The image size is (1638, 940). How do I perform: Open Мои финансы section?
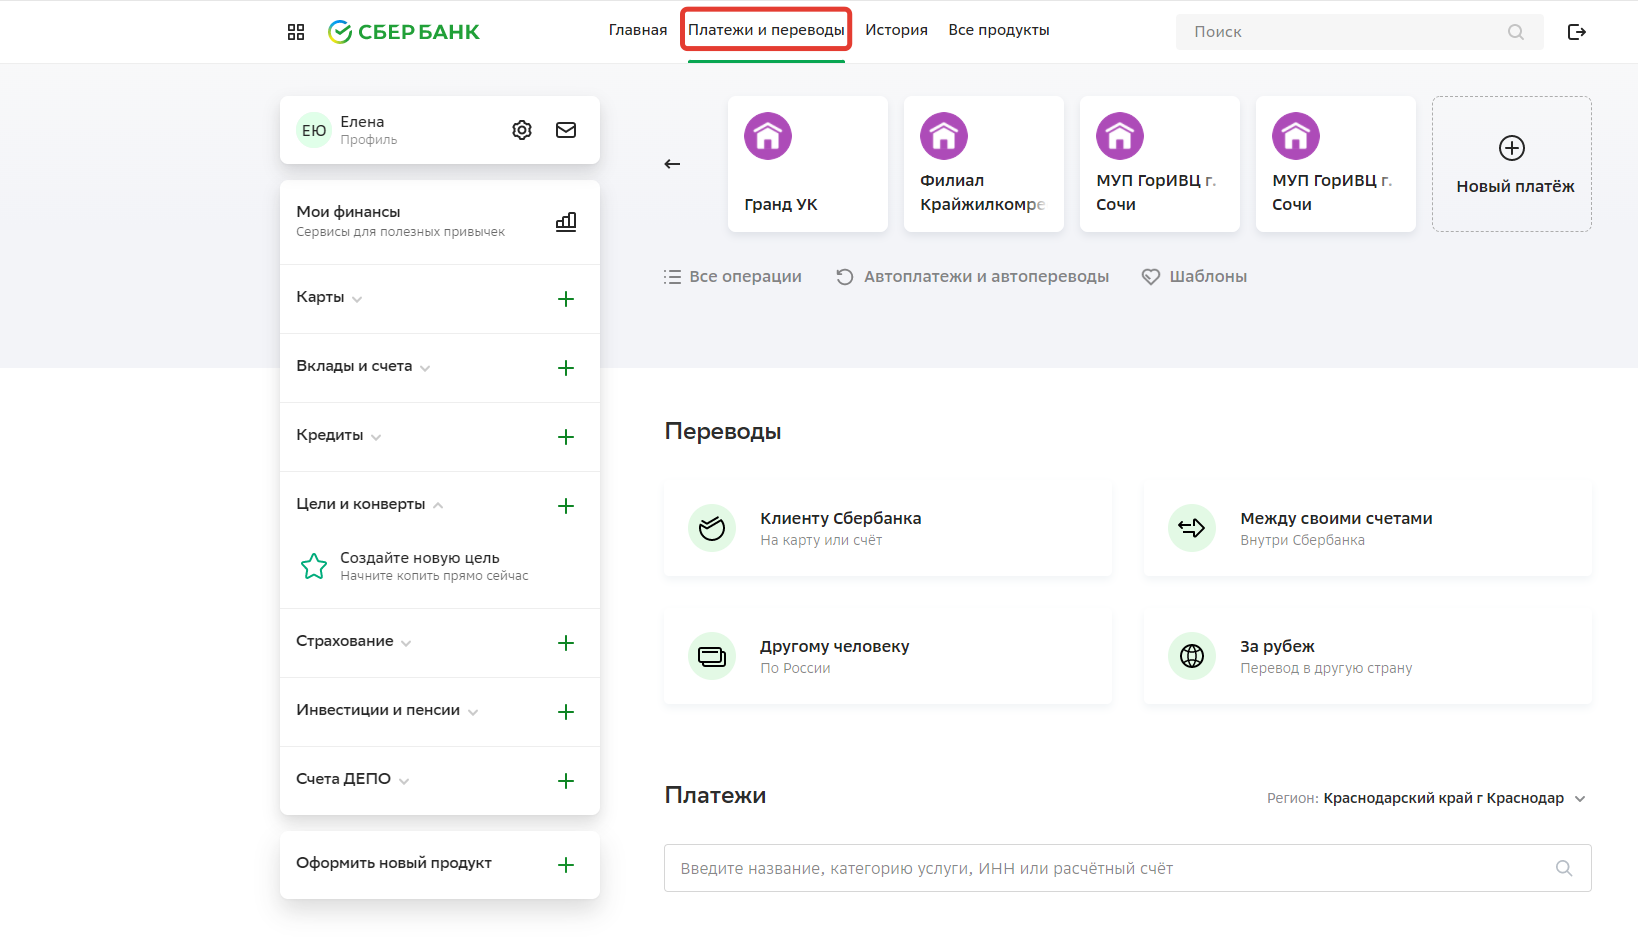click(x=440, y=222)
